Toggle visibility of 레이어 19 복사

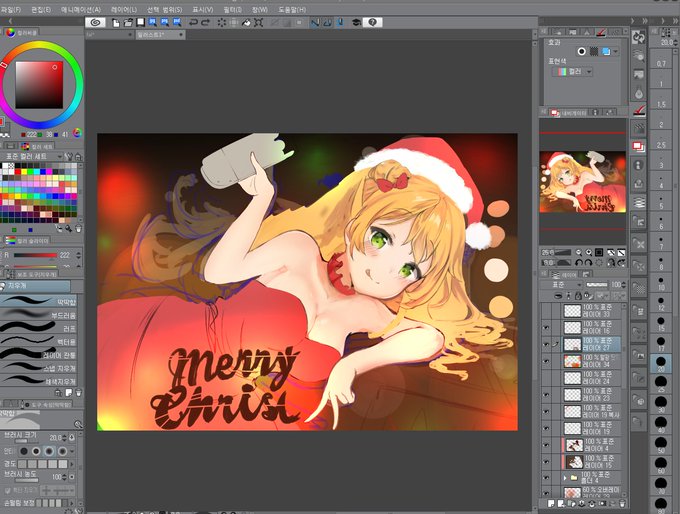[546, 412]
